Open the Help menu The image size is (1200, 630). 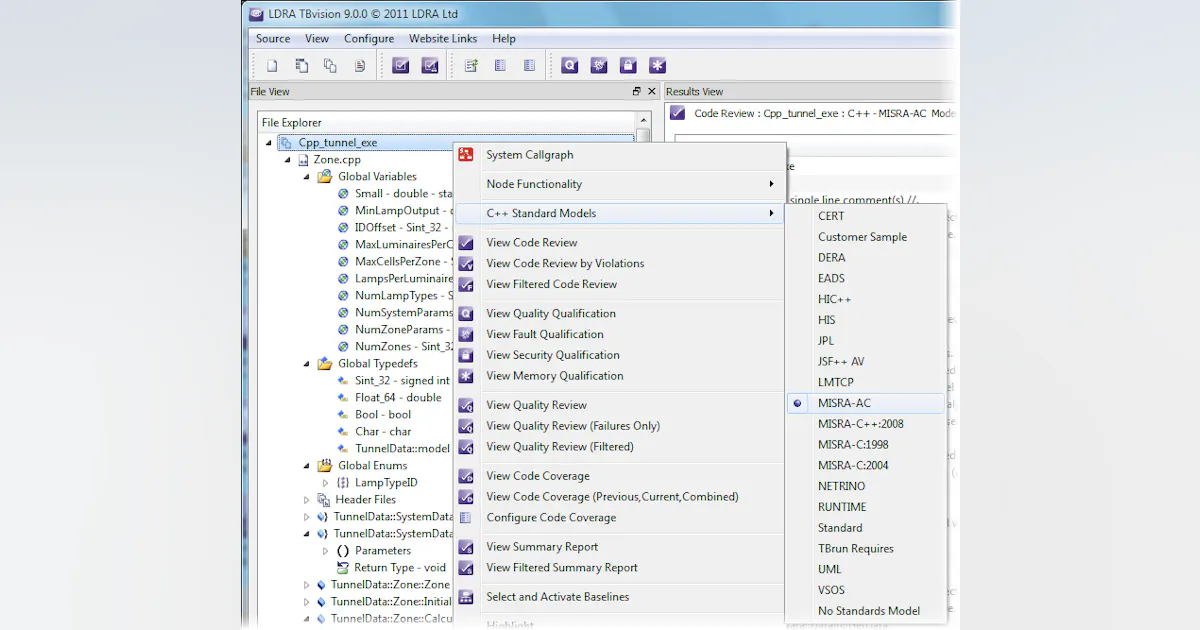(504, 39)
